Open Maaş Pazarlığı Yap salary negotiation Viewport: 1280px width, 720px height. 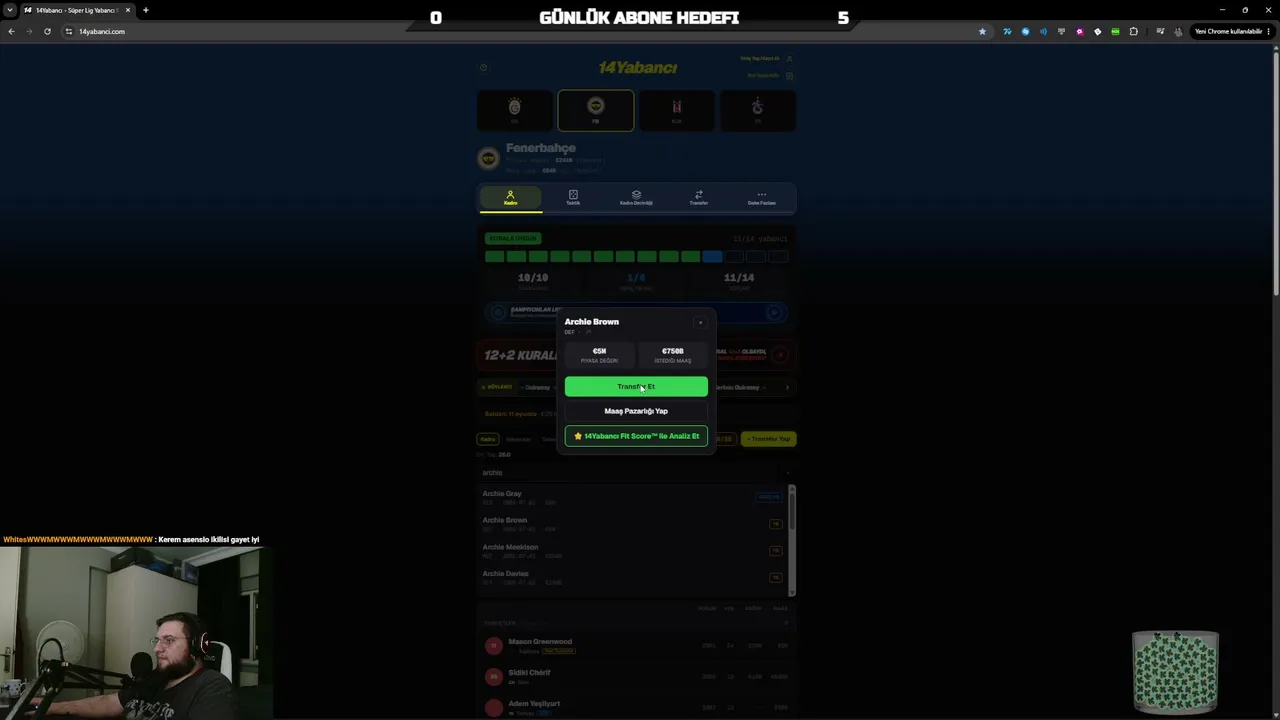pyautogui.click(x=636, y=411)
